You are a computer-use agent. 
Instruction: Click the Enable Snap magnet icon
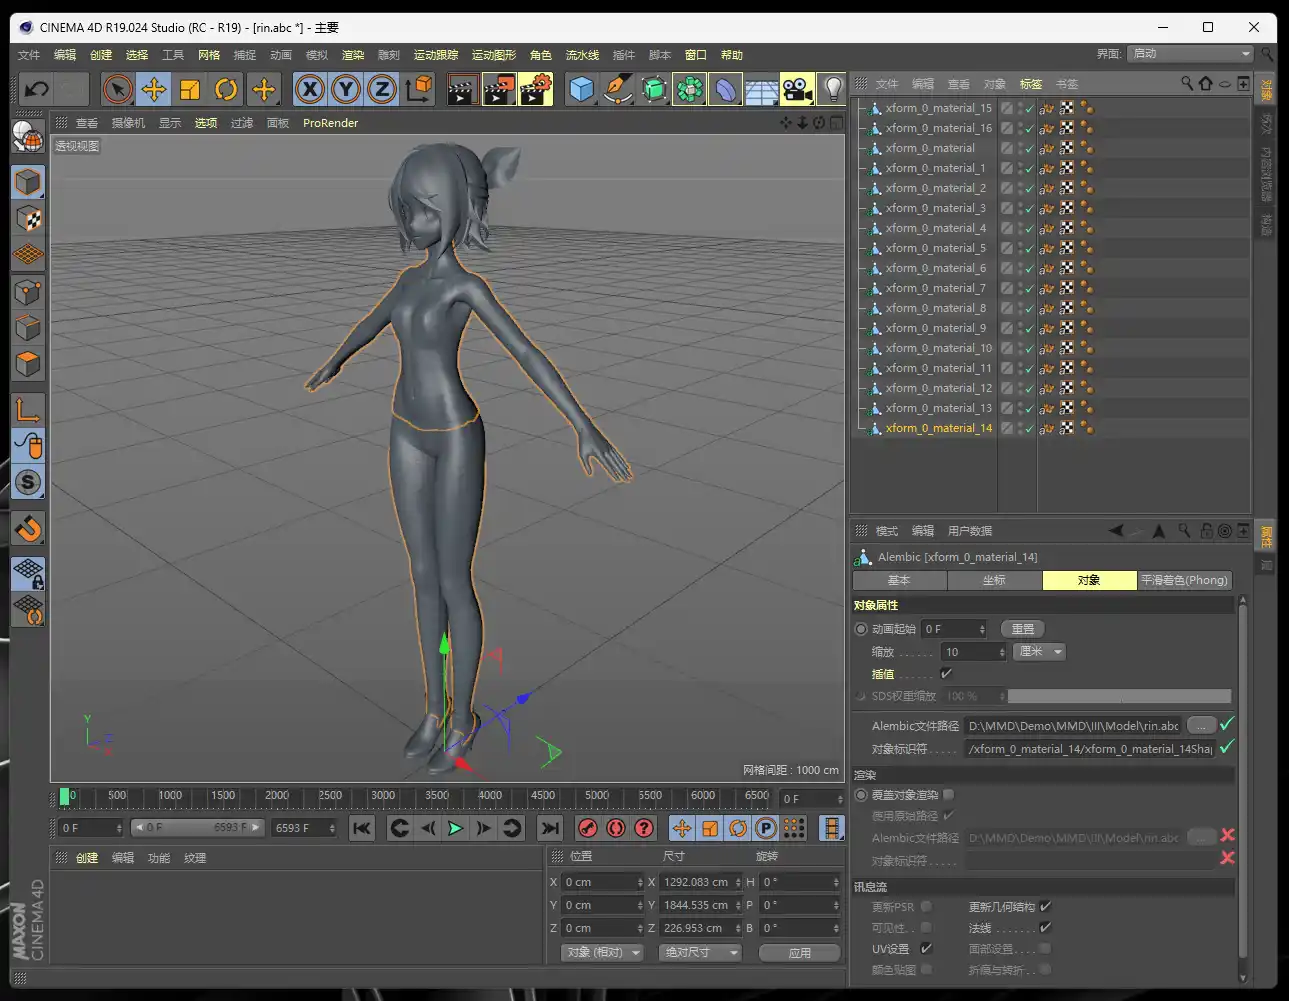pyautogui.click(x=28, y=527)
